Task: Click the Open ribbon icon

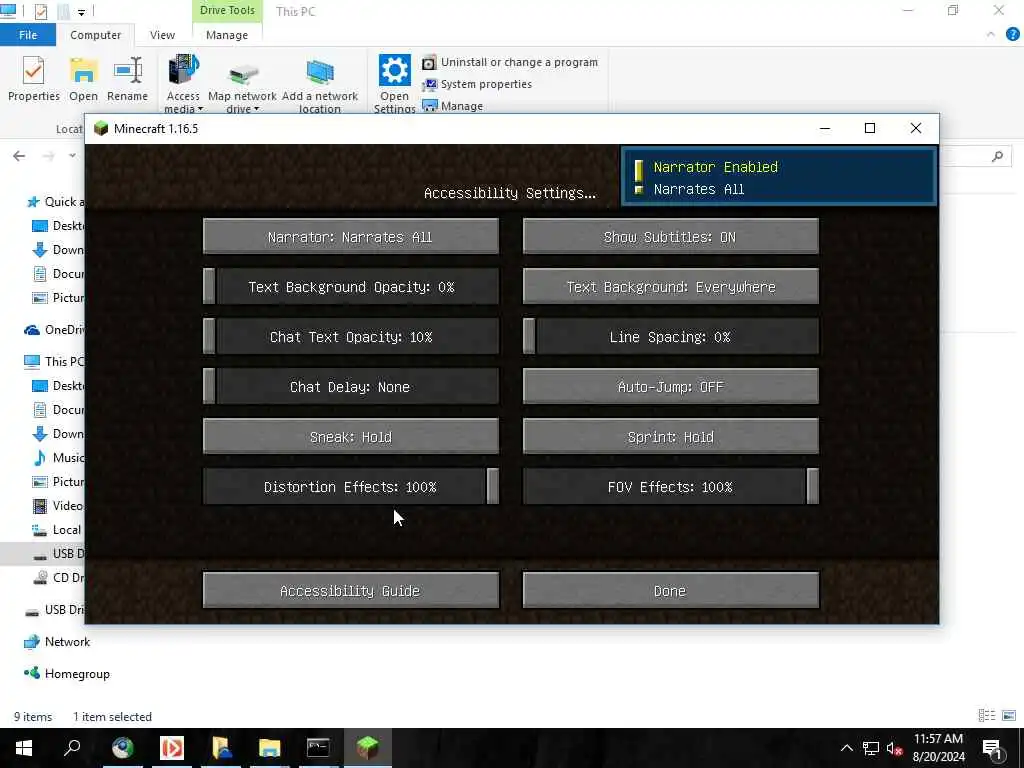Action: point(84,79)
